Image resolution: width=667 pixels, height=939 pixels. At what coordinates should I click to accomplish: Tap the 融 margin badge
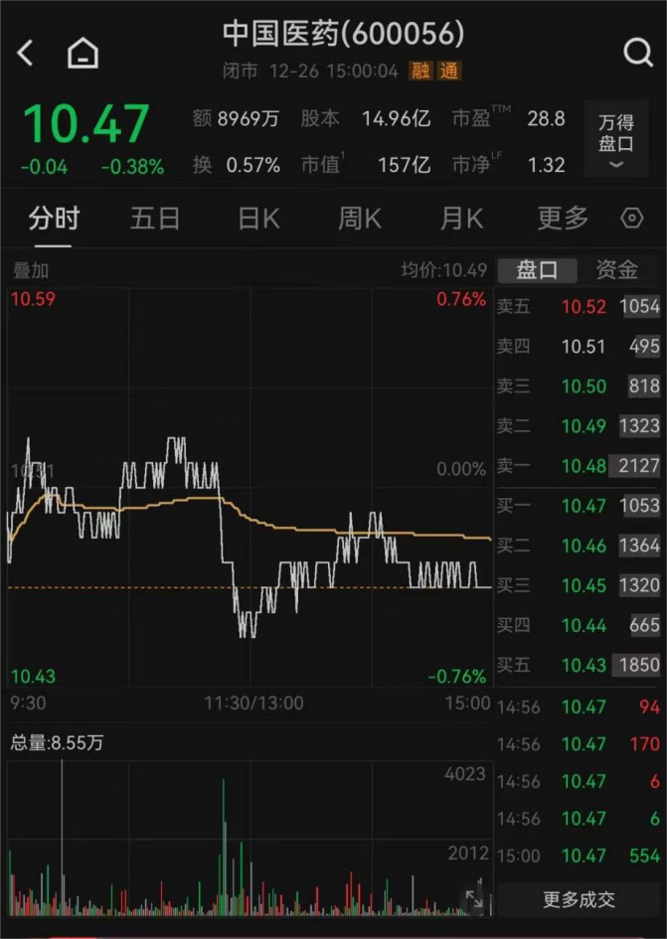coord(421,71)
